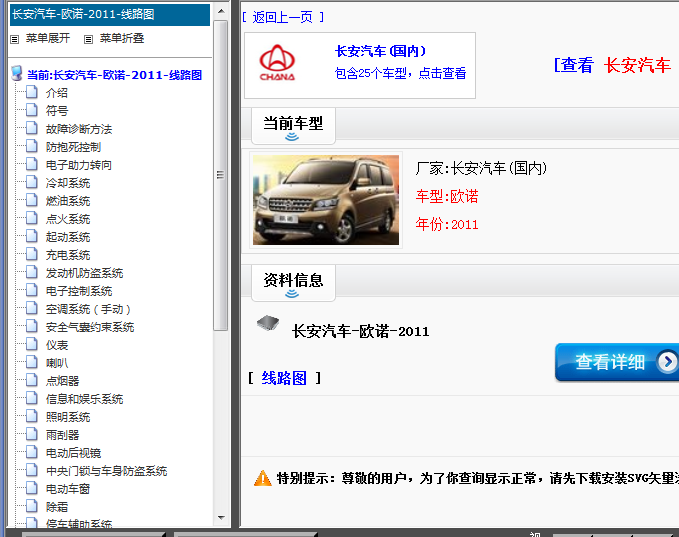Click the page icon next to 仪表
Image resolution: width=679 pixels, height=537 pixels.
(x=32, y=344)
